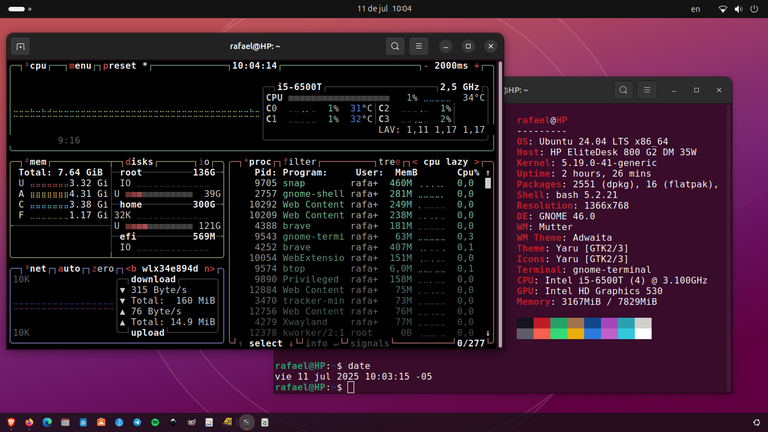Toggle process 'tree' view
768x432 pixels.
click(x=389, y=162)
